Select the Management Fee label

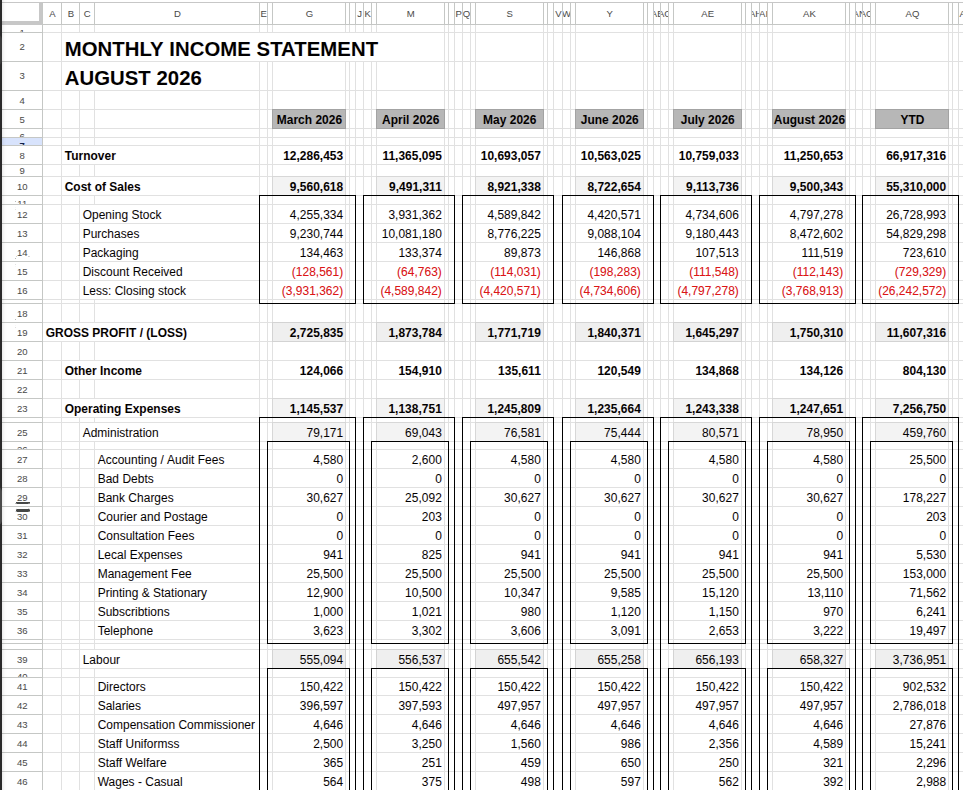(144, 574)
